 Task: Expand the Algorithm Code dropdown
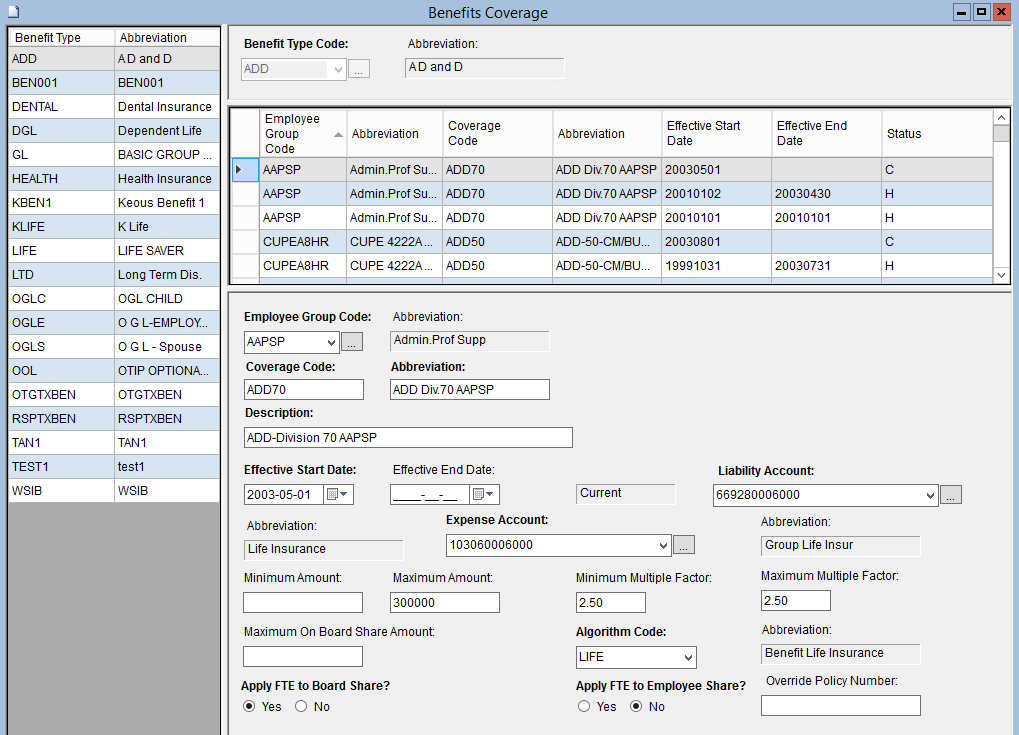(688, 658)
